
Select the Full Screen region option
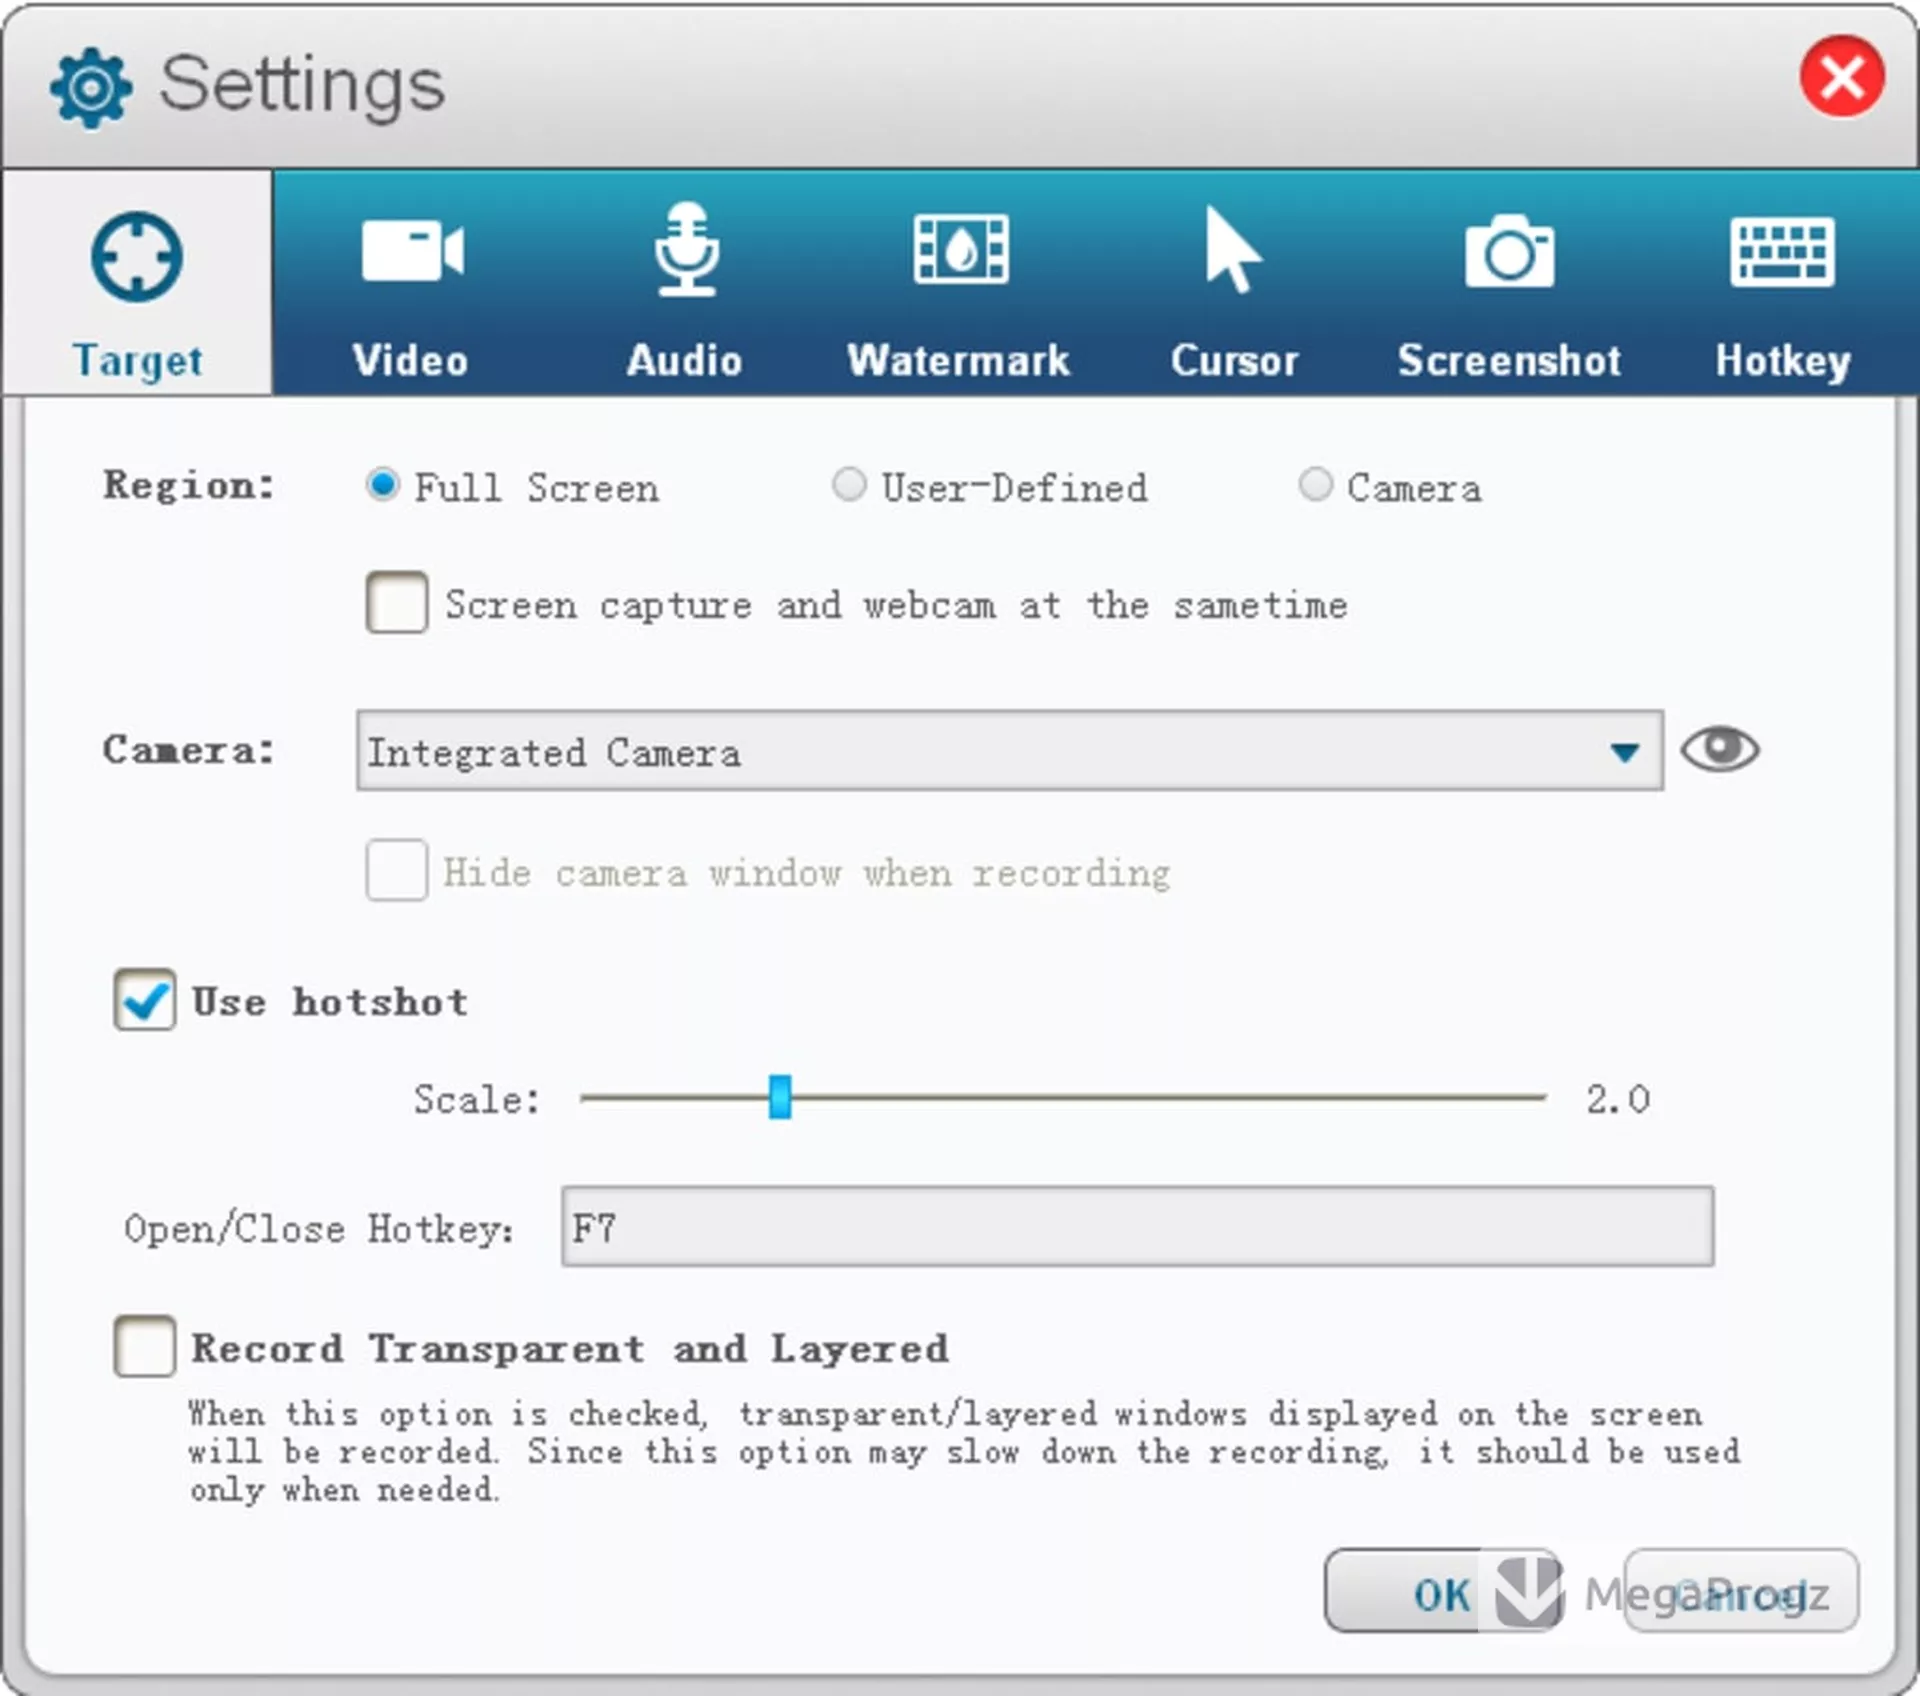(x=383, y=485)
